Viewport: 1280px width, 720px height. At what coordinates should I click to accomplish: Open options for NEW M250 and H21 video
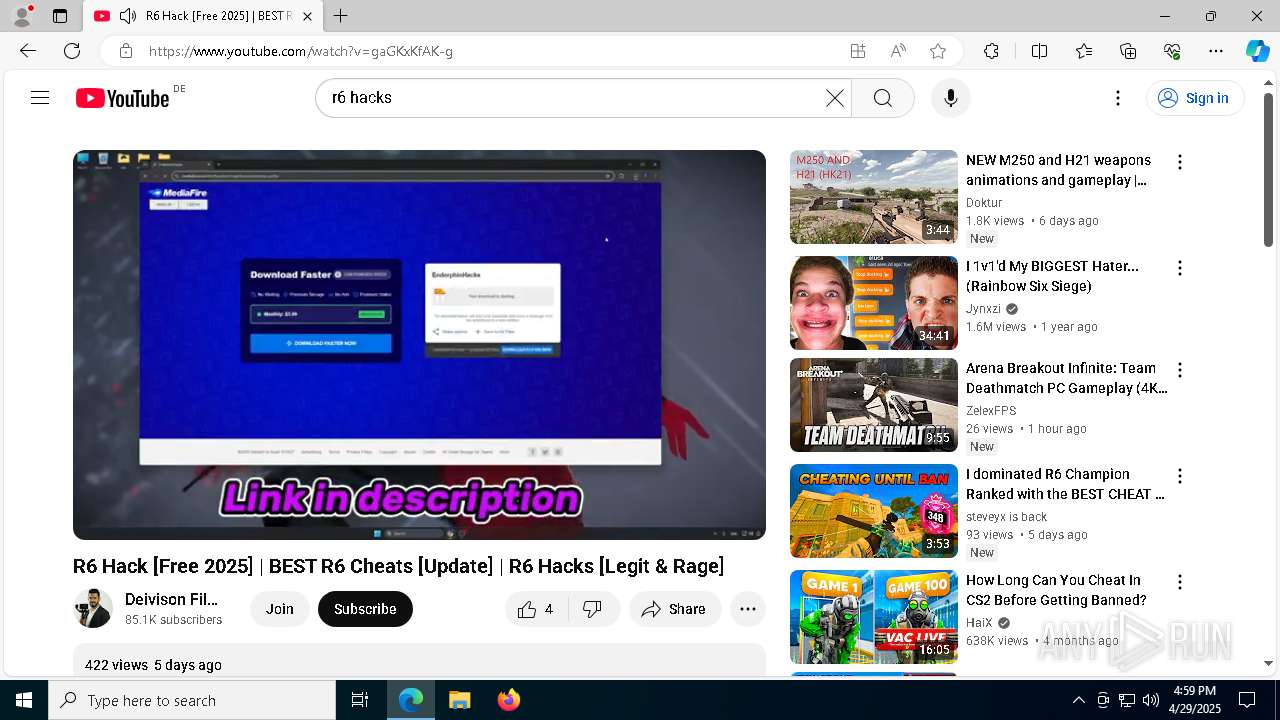click(1180, 162)
